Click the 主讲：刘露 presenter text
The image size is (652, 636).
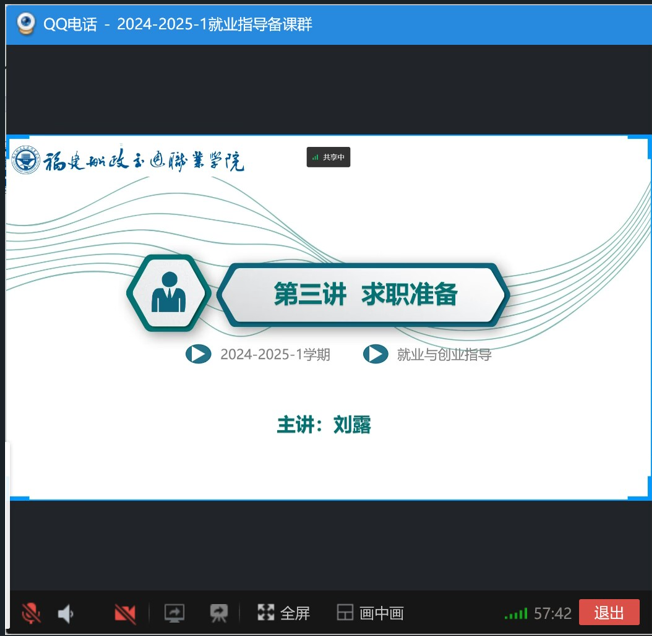[324, 424]
